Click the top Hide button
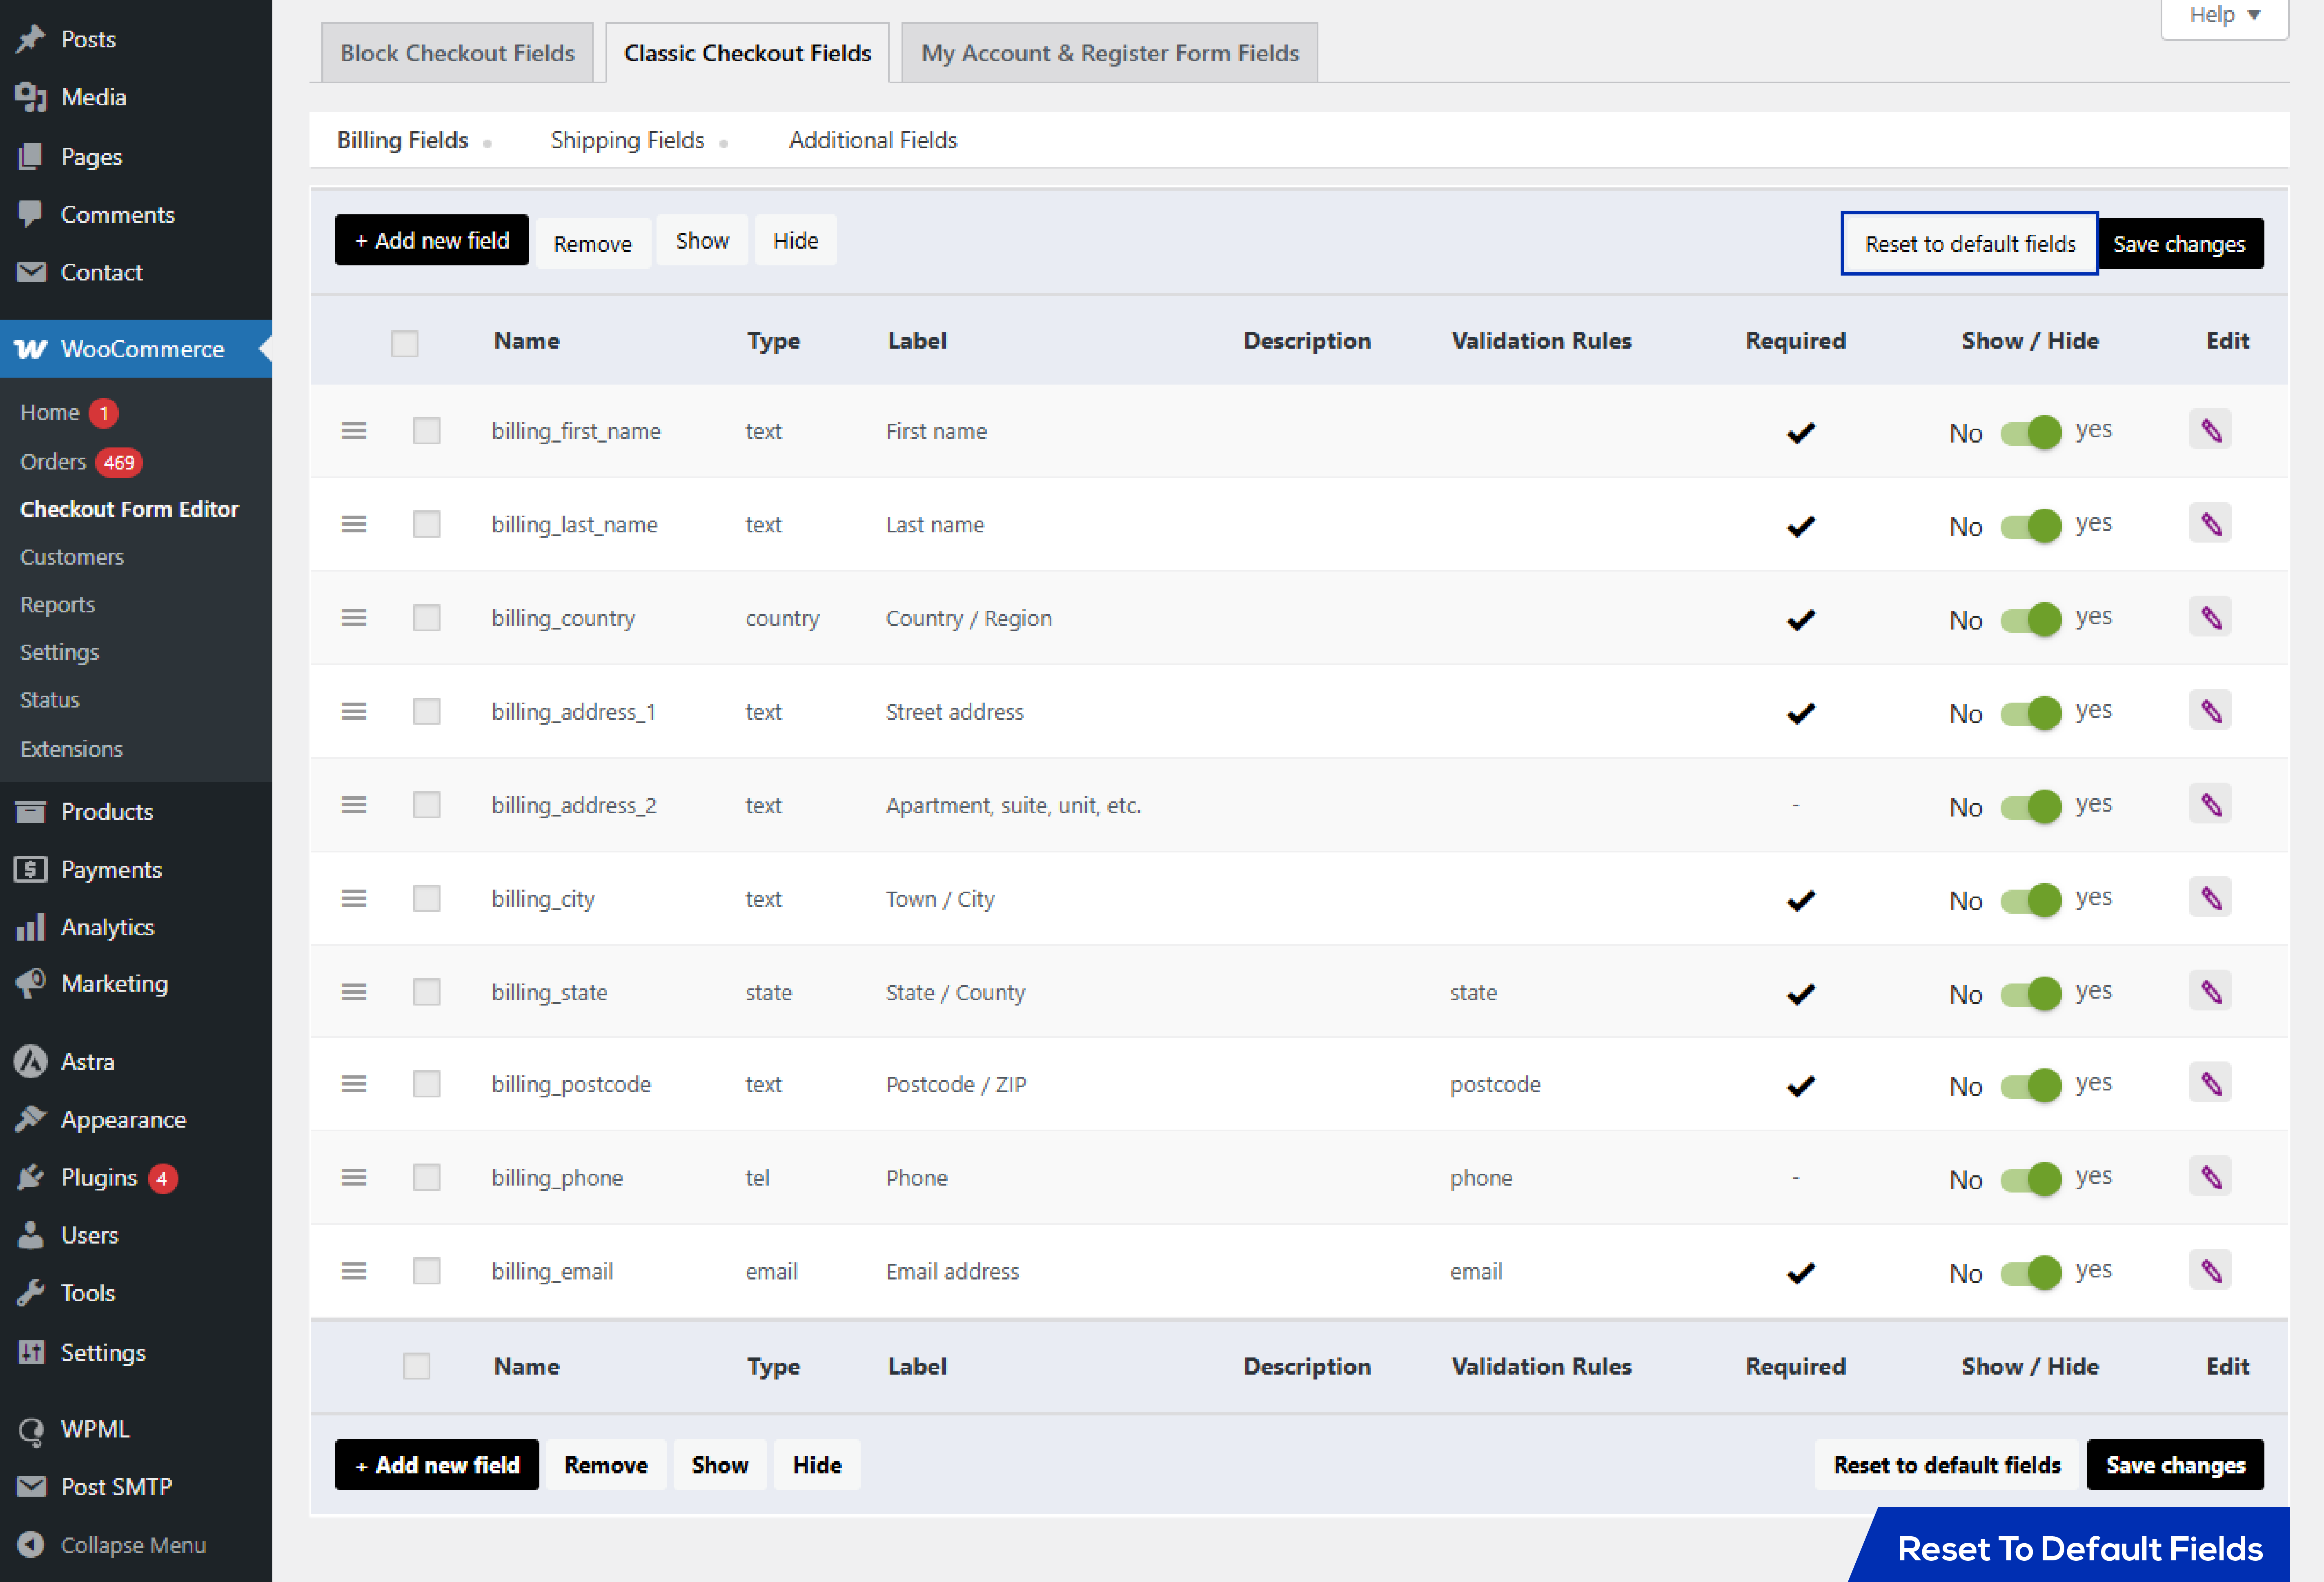Viewport: 2324px width, 1582px height. pos(796,240)
